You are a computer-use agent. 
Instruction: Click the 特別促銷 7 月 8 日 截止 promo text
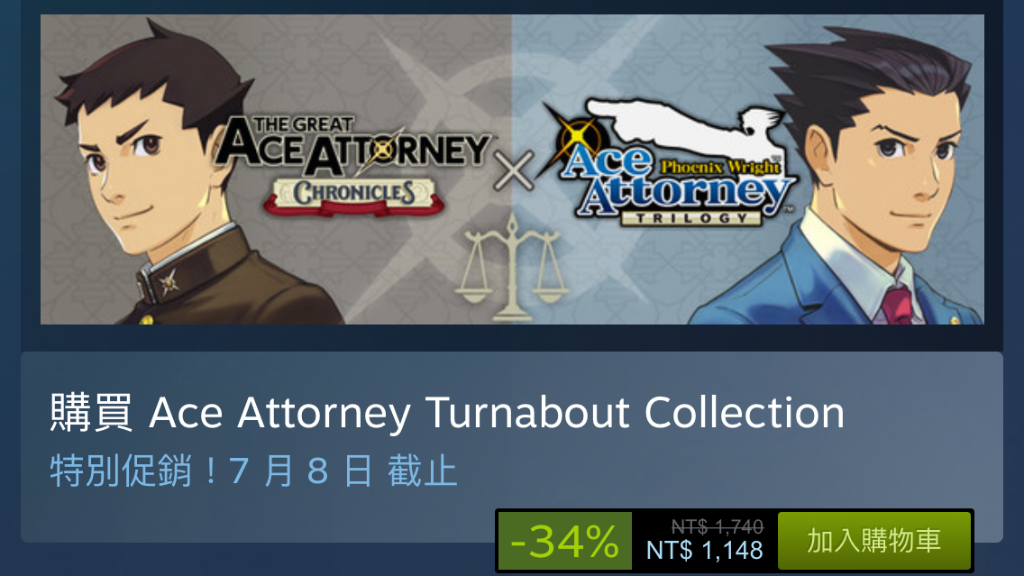tap(253, 471)
